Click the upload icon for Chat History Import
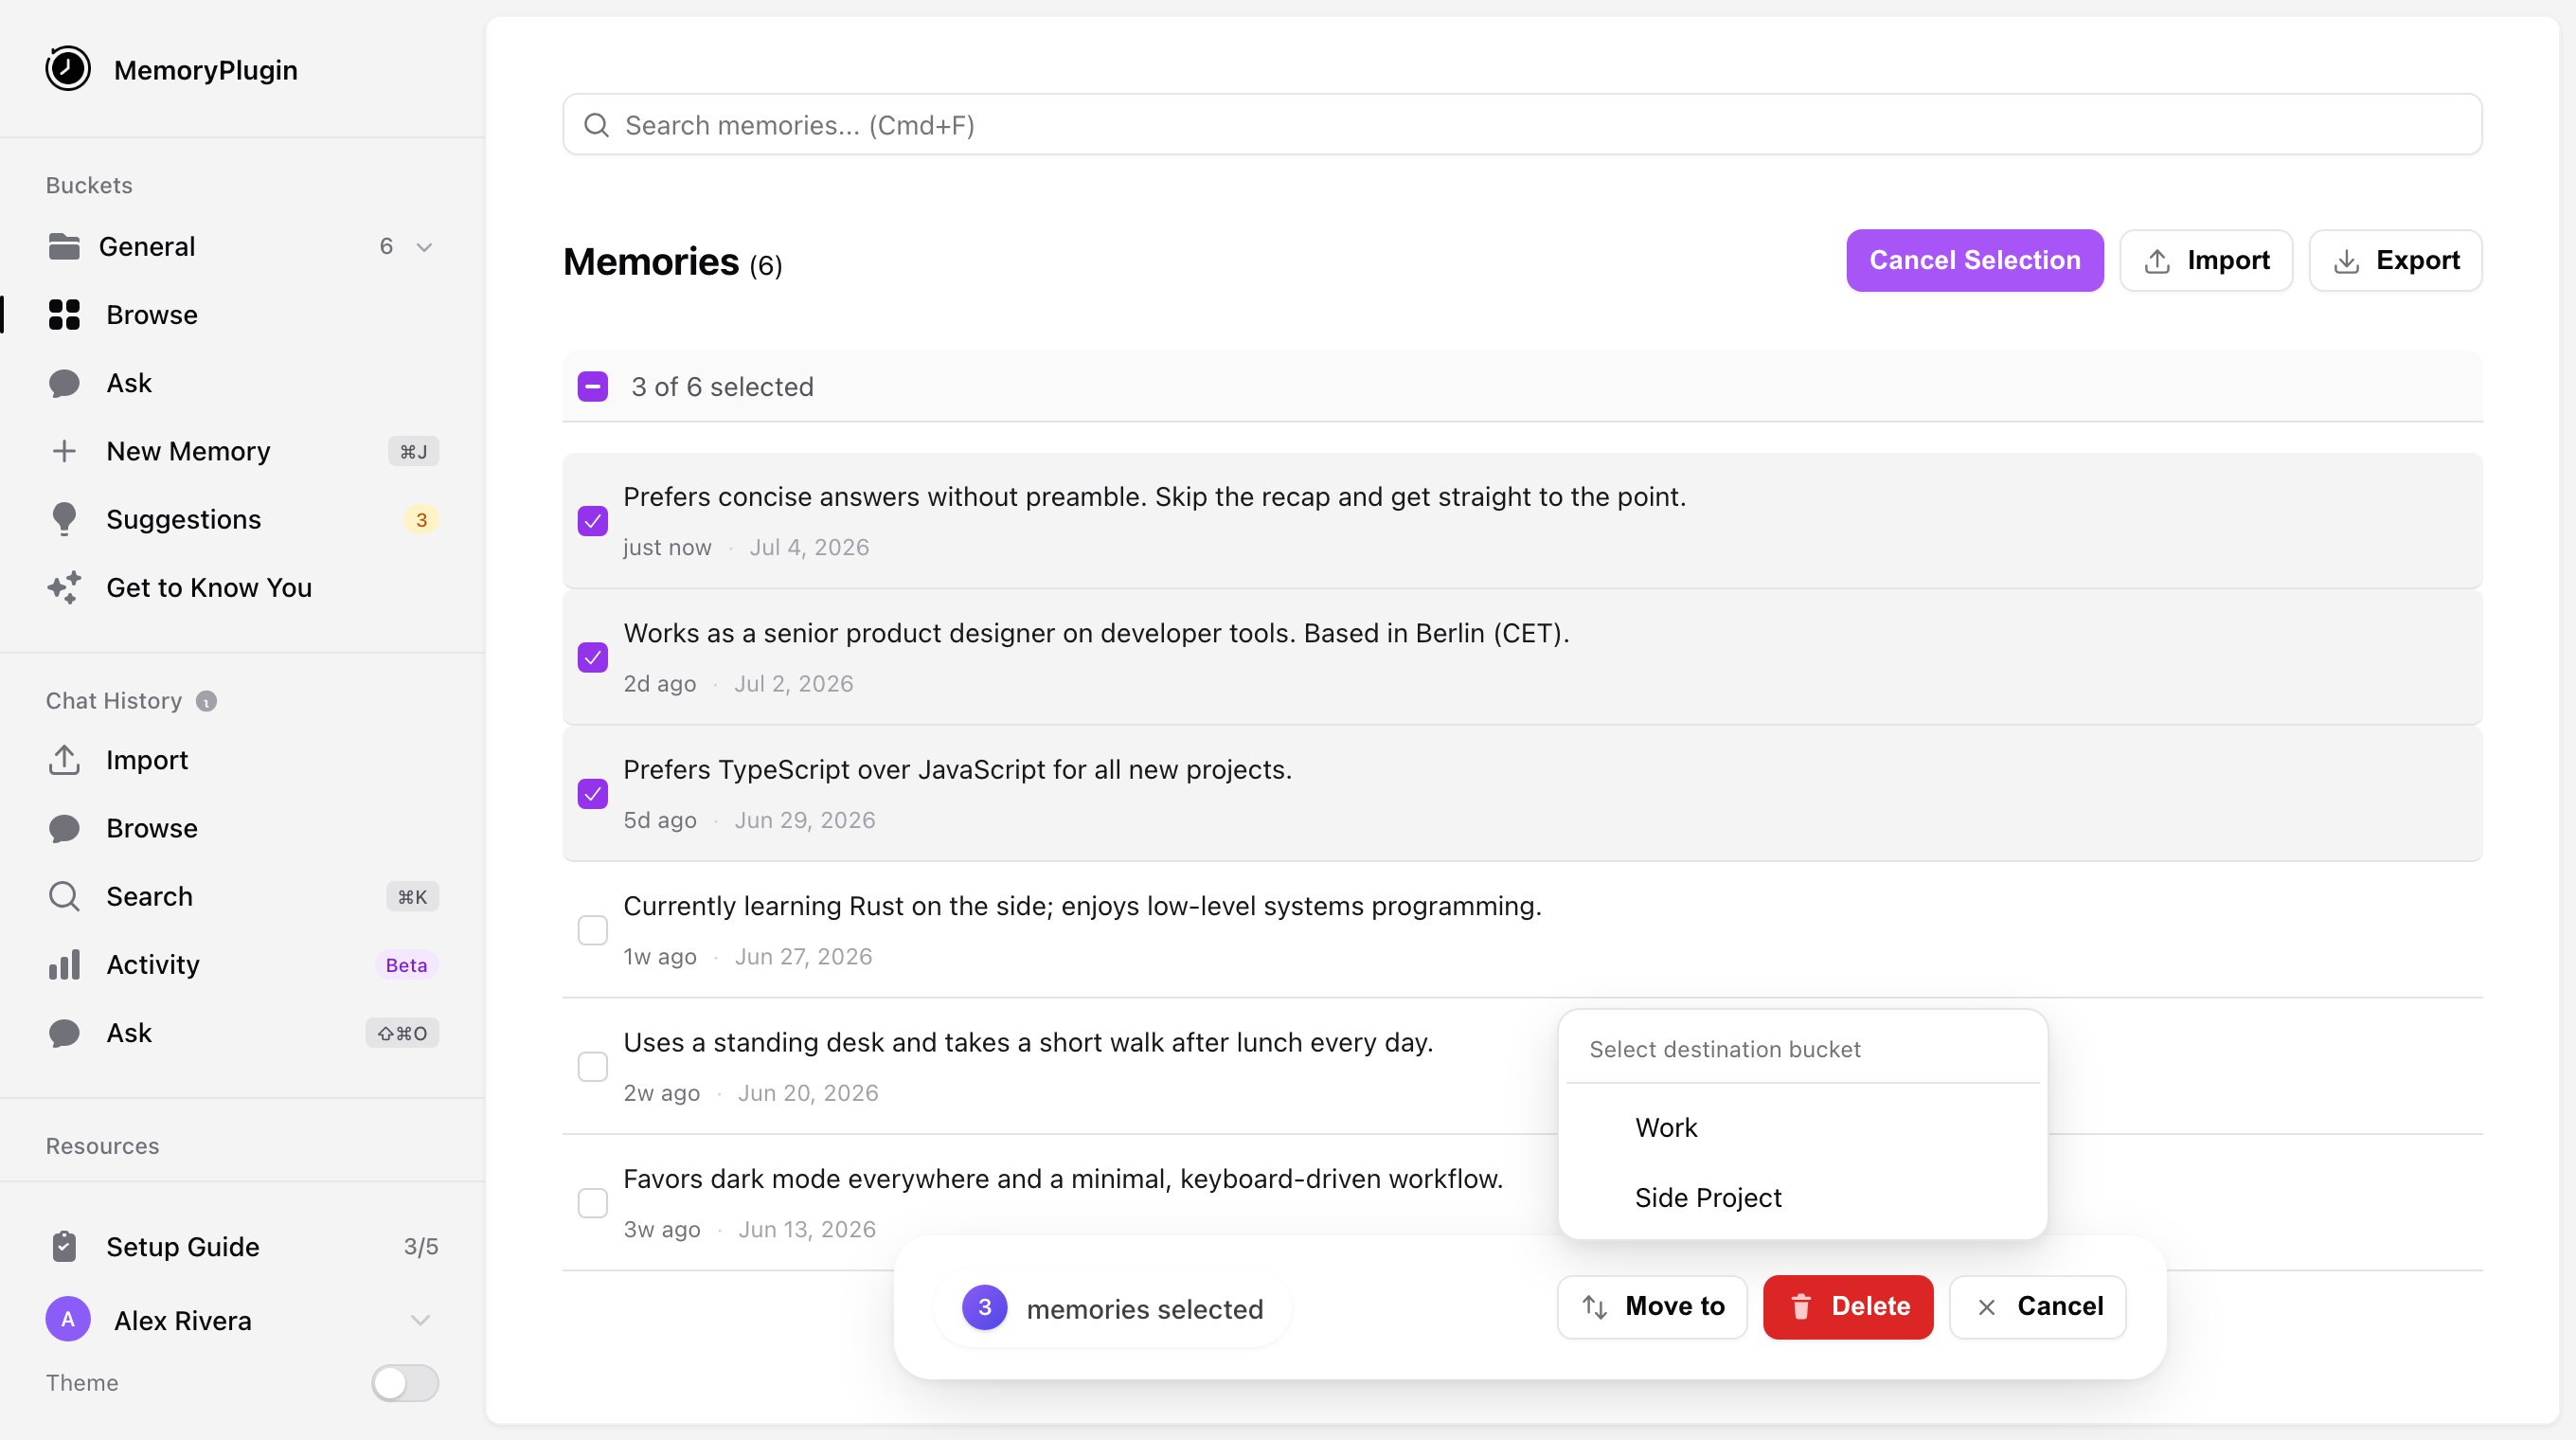The width and height of the screenshot is (2576, 1440). tap(64, 760)
